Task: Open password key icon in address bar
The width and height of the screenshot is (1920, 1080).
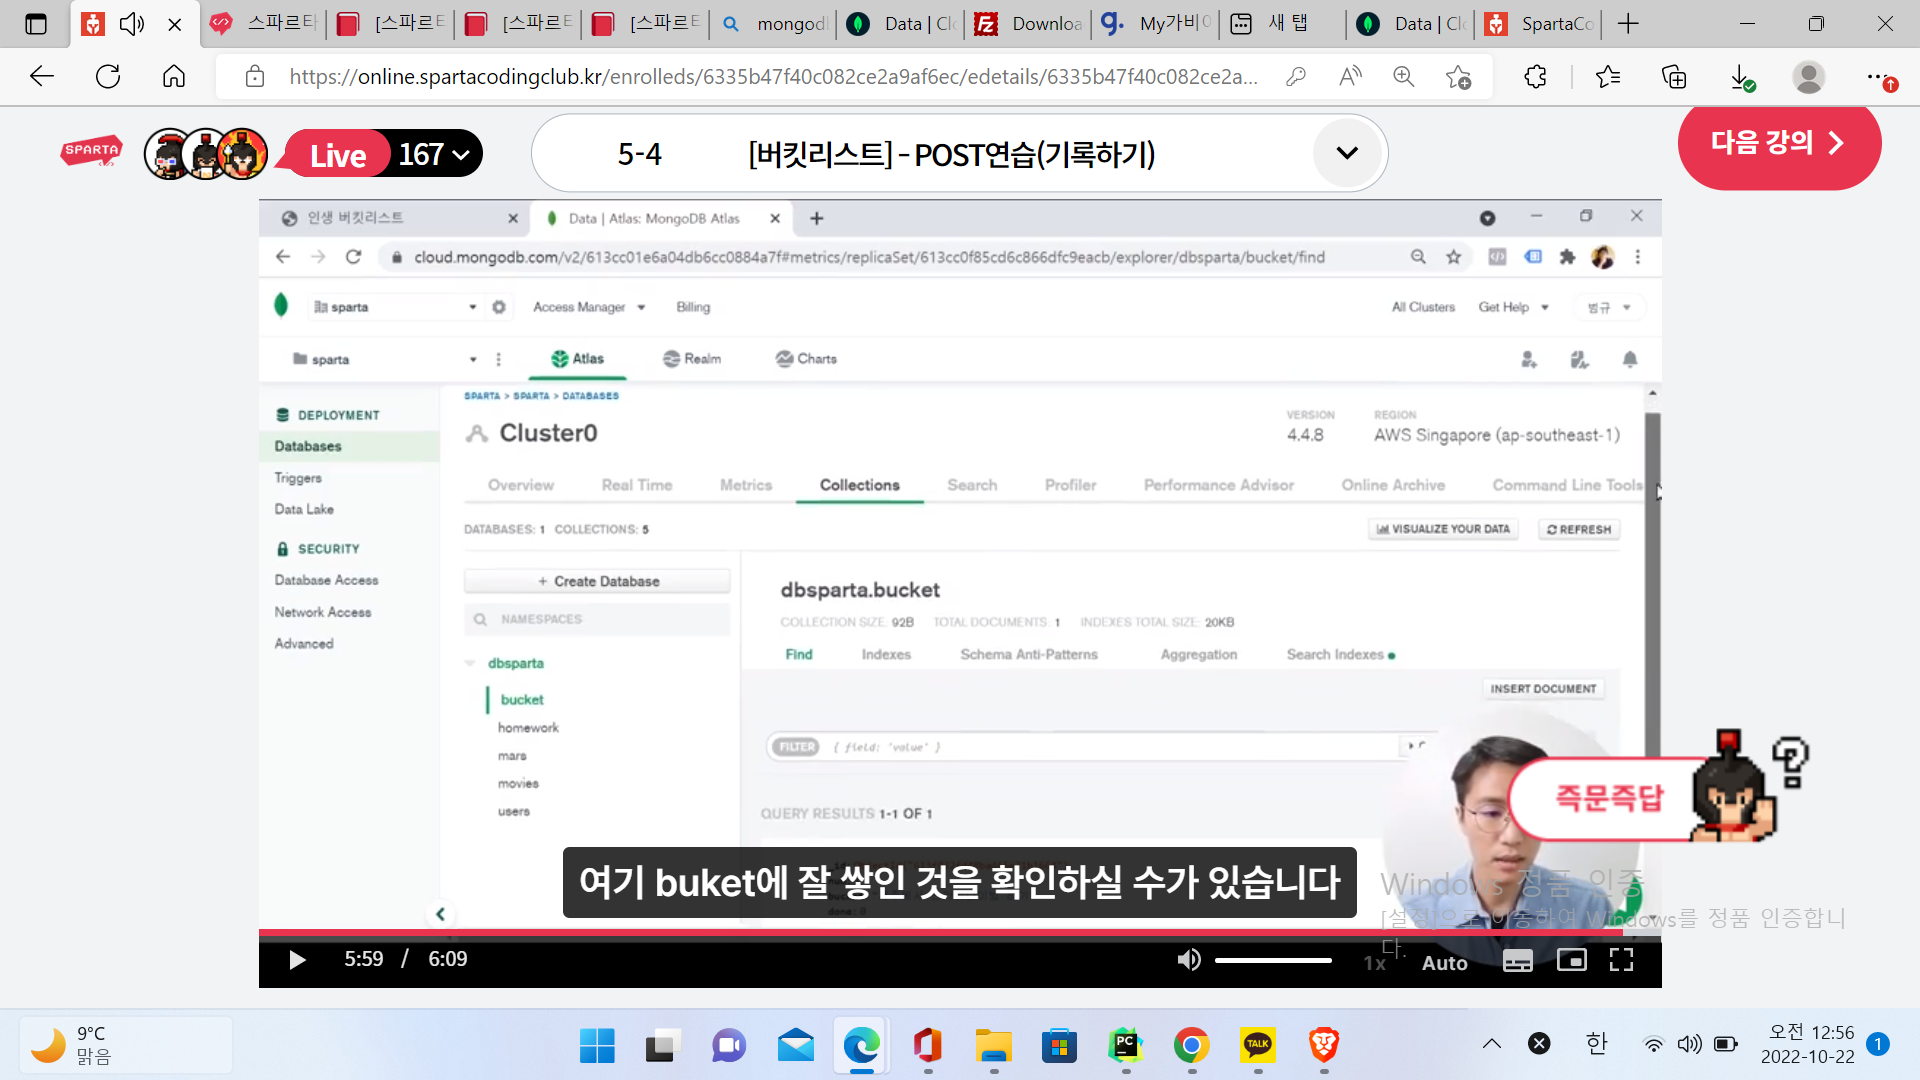Action: point(1296,76)
